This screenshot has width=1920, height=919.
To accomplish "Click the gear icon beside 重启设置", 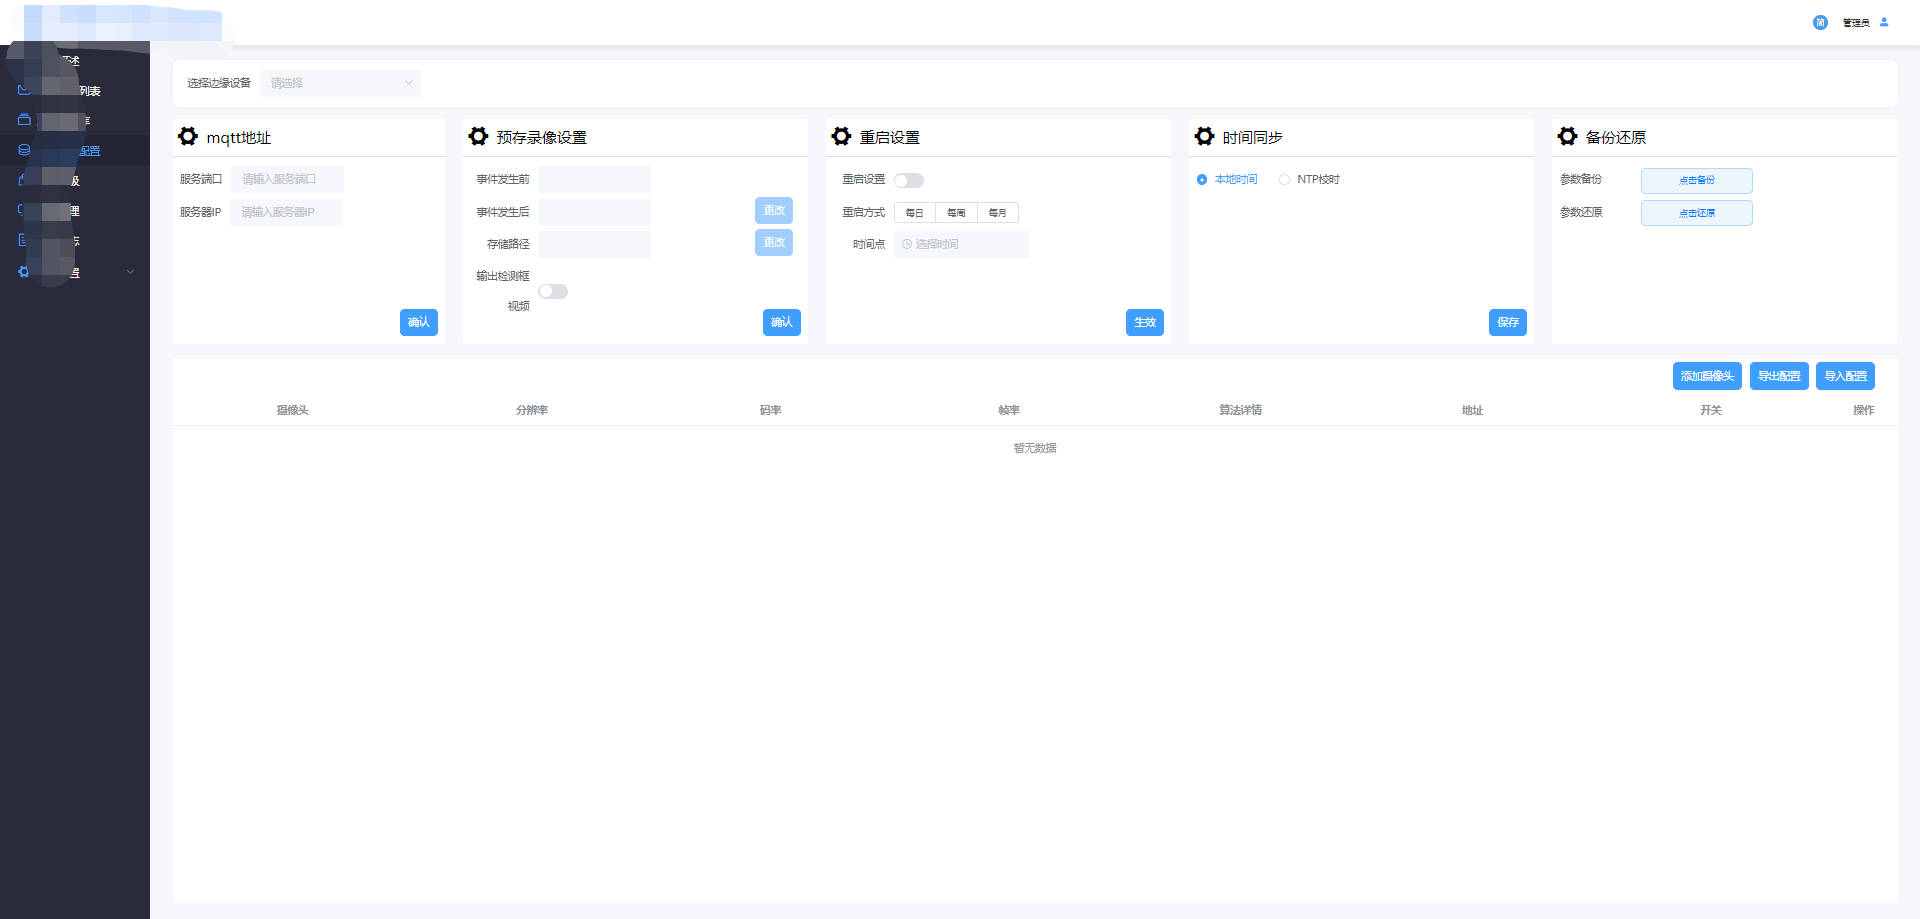I will point(842,136).
